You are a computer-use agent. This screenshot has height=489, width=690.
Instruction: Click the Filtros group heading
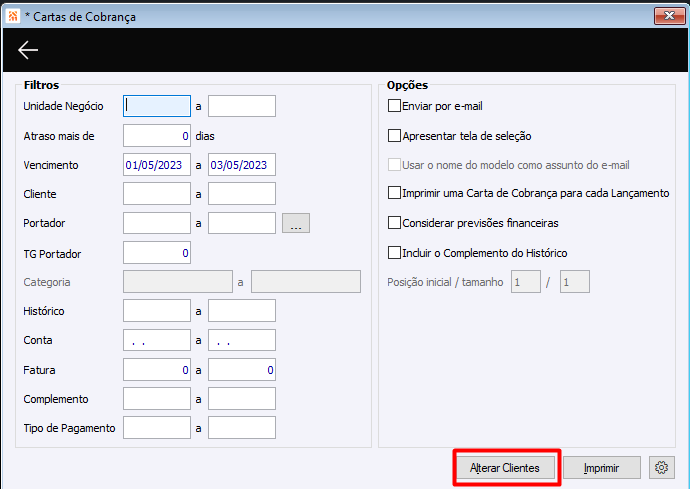[x=41, y=85]
